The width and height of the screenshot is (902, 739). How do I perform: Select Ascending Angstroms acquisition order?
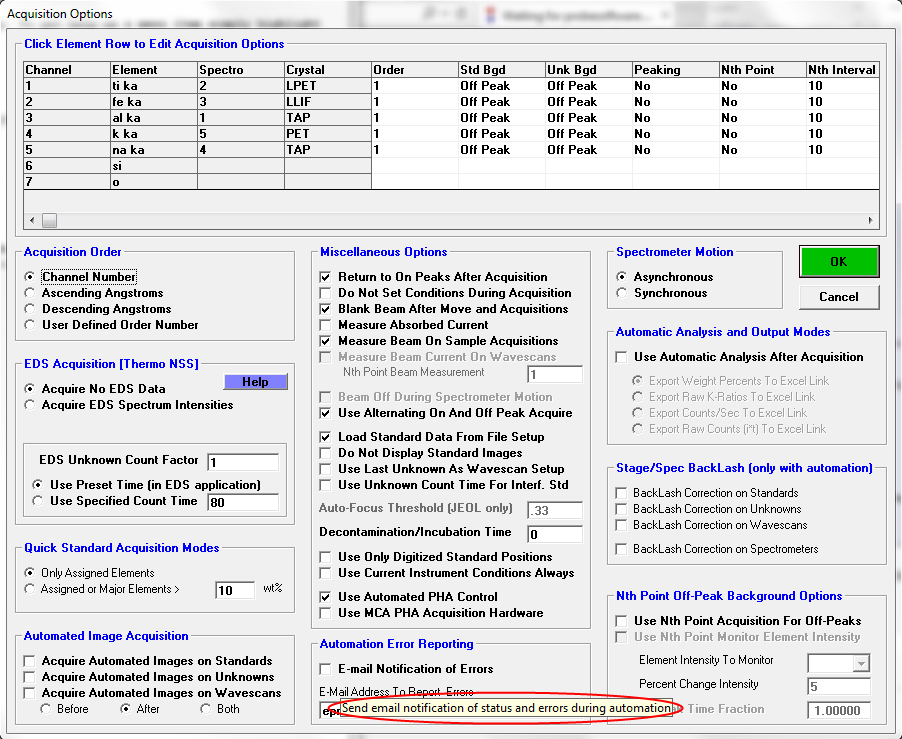coord(31,293)
